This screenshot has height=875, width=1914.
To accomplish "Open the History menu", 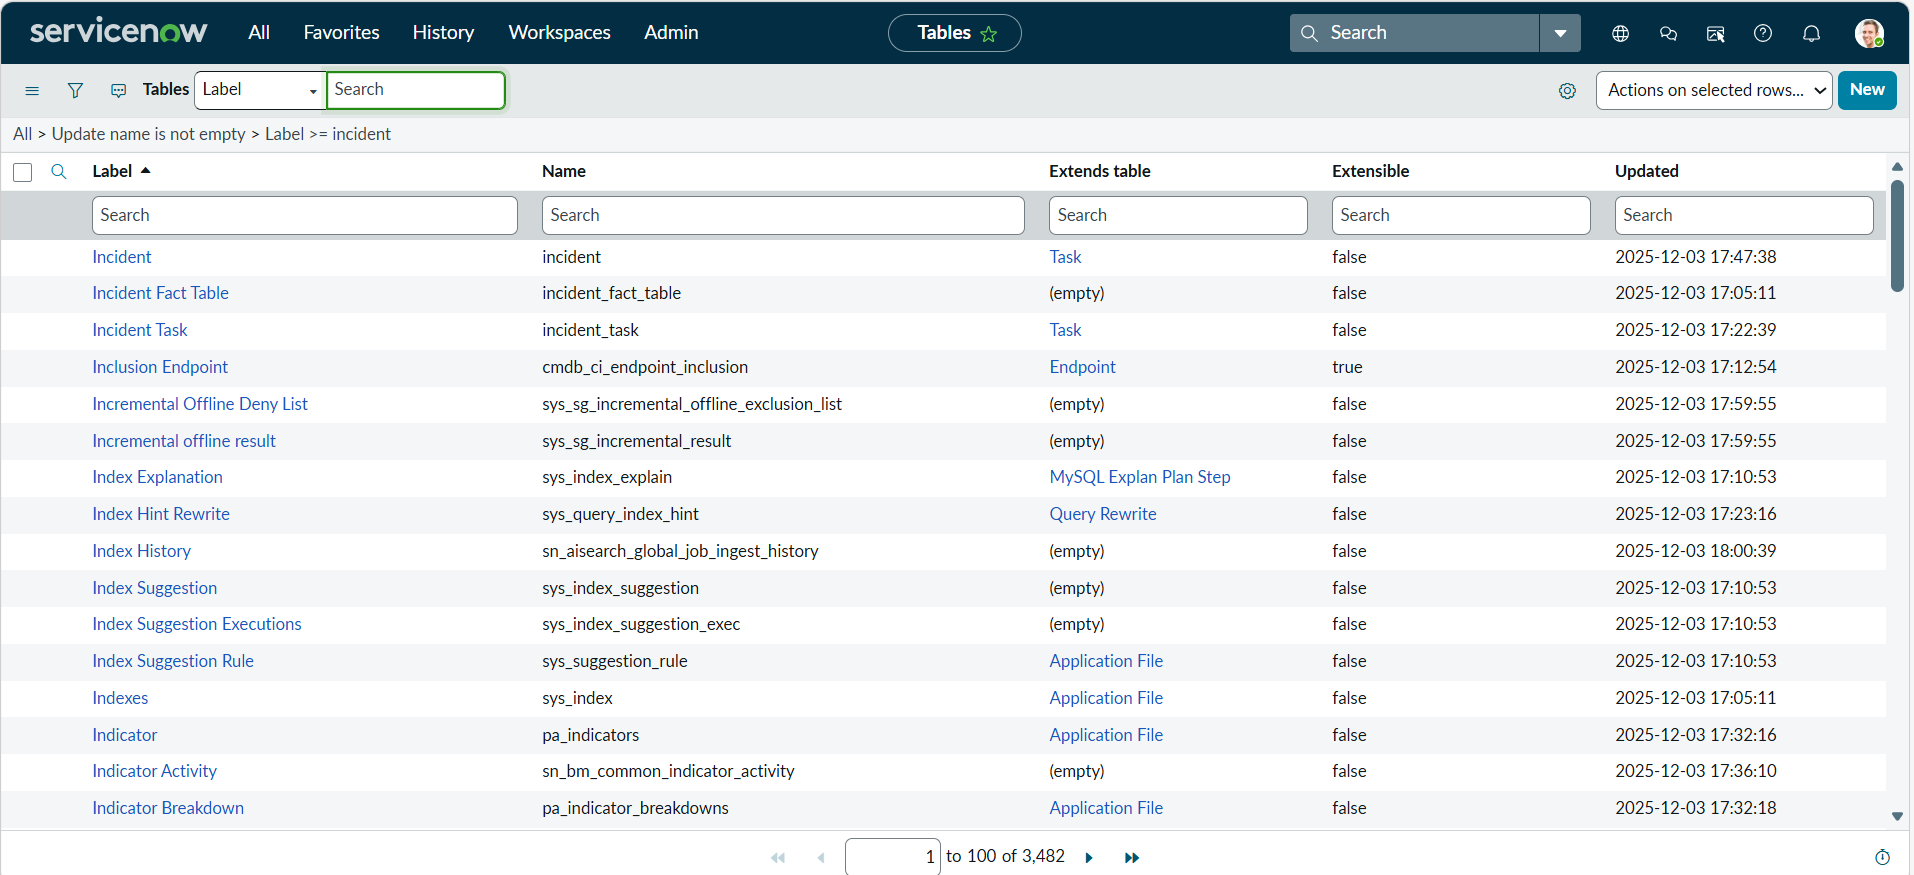I will (x=443, y=33).
